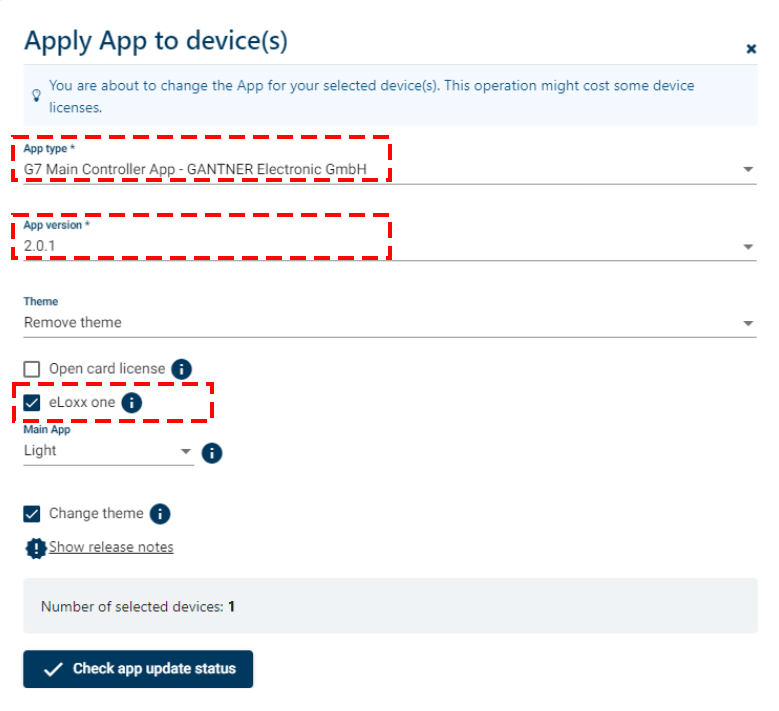Expand the App version dropdown arrow
The width and height of the screenshot is (779, 711).
pos(748,246)
